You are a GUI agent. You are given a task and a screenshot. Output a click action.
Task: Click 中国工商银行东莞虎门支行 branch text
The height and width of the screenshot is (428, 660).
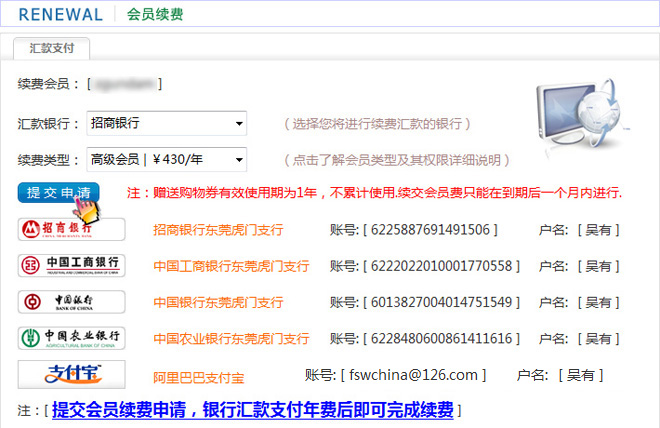pos(231,266)
